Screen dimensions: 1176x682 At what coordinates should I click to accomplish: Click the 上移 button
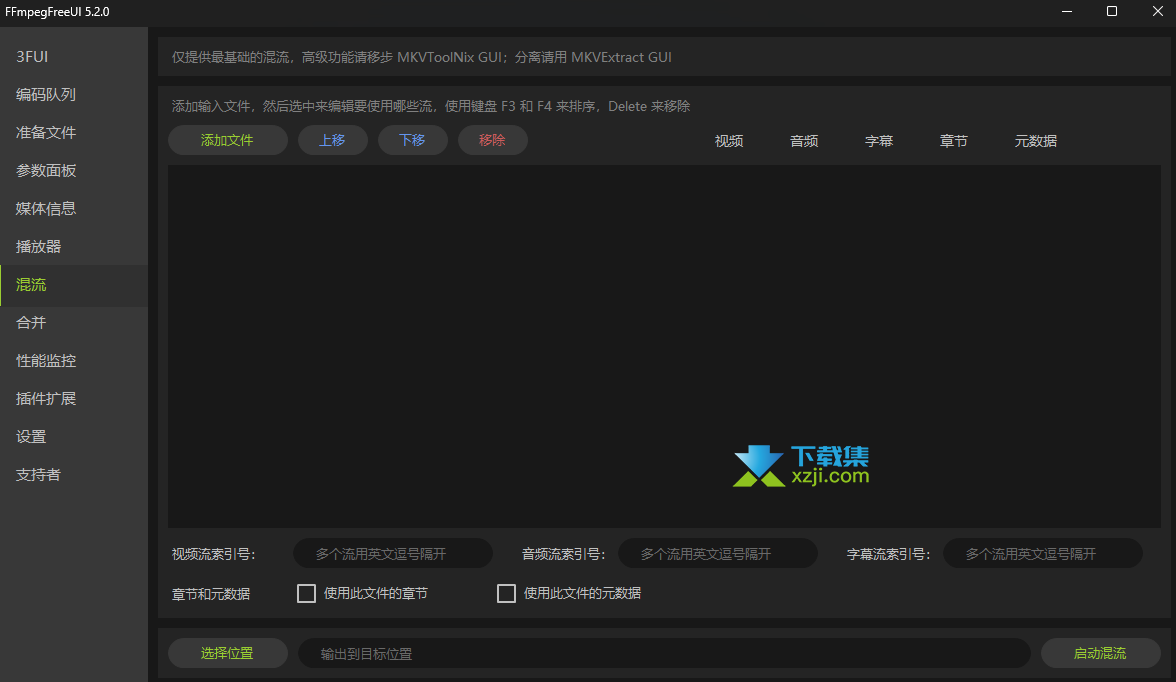pos(332,140)
